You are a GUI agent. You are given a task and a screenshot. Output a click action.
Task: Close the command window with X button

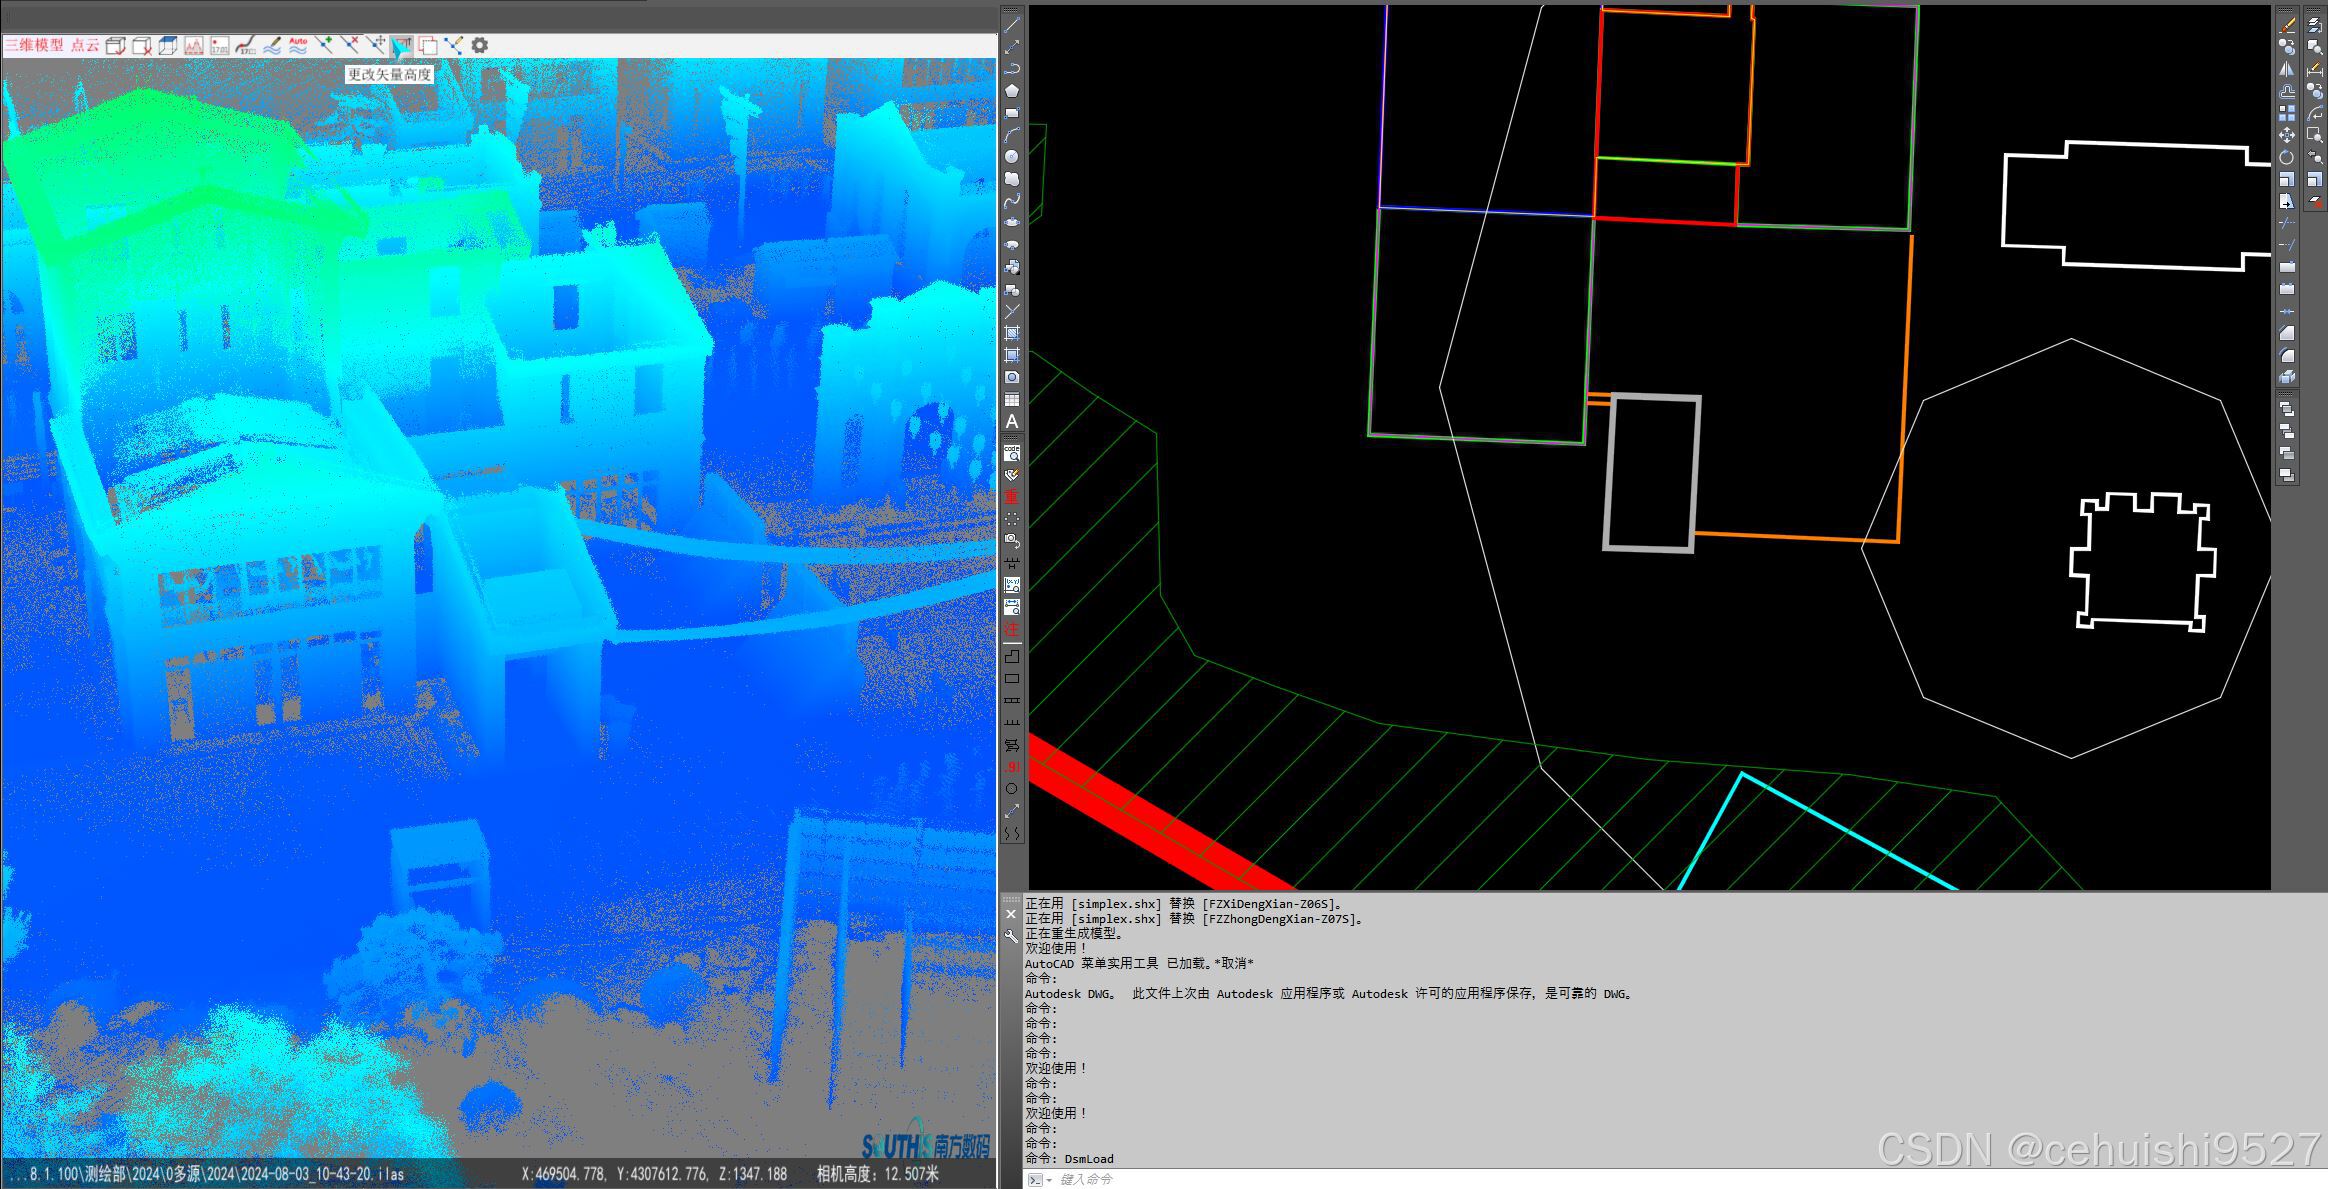coord(1011,914)
